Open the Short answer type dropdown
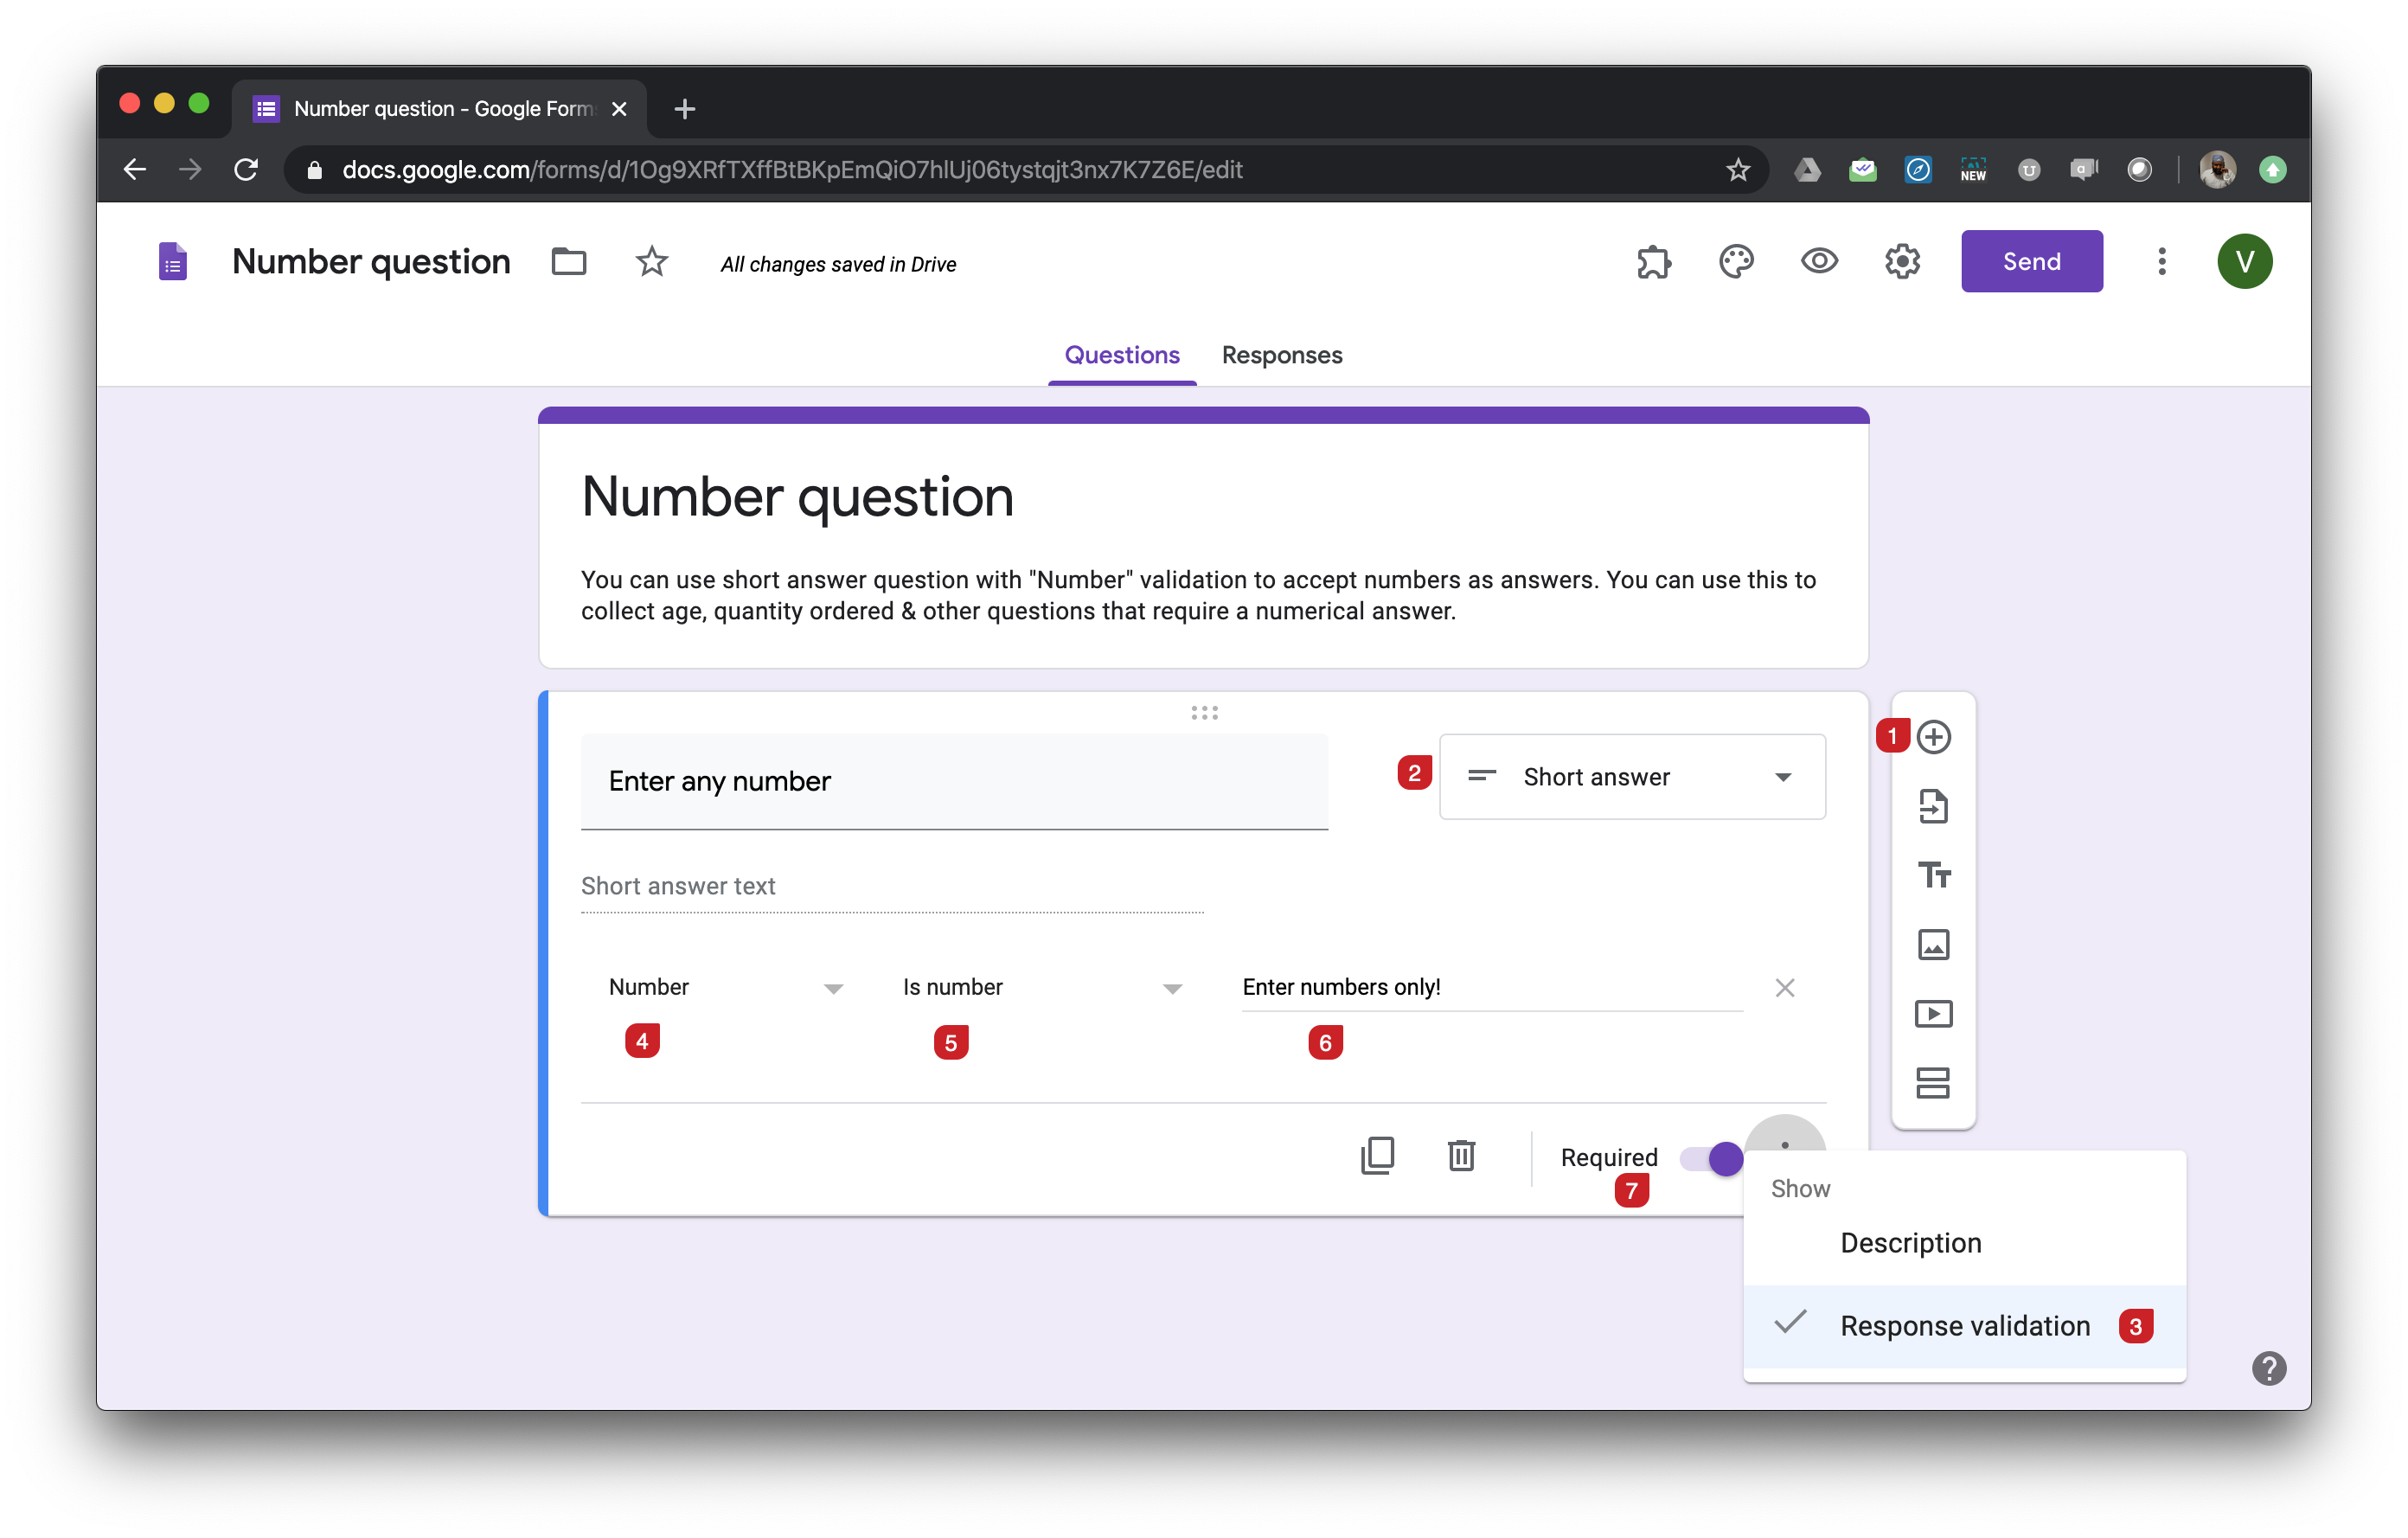Screen dimensions: 2408x1538 tap(1631, 777)
